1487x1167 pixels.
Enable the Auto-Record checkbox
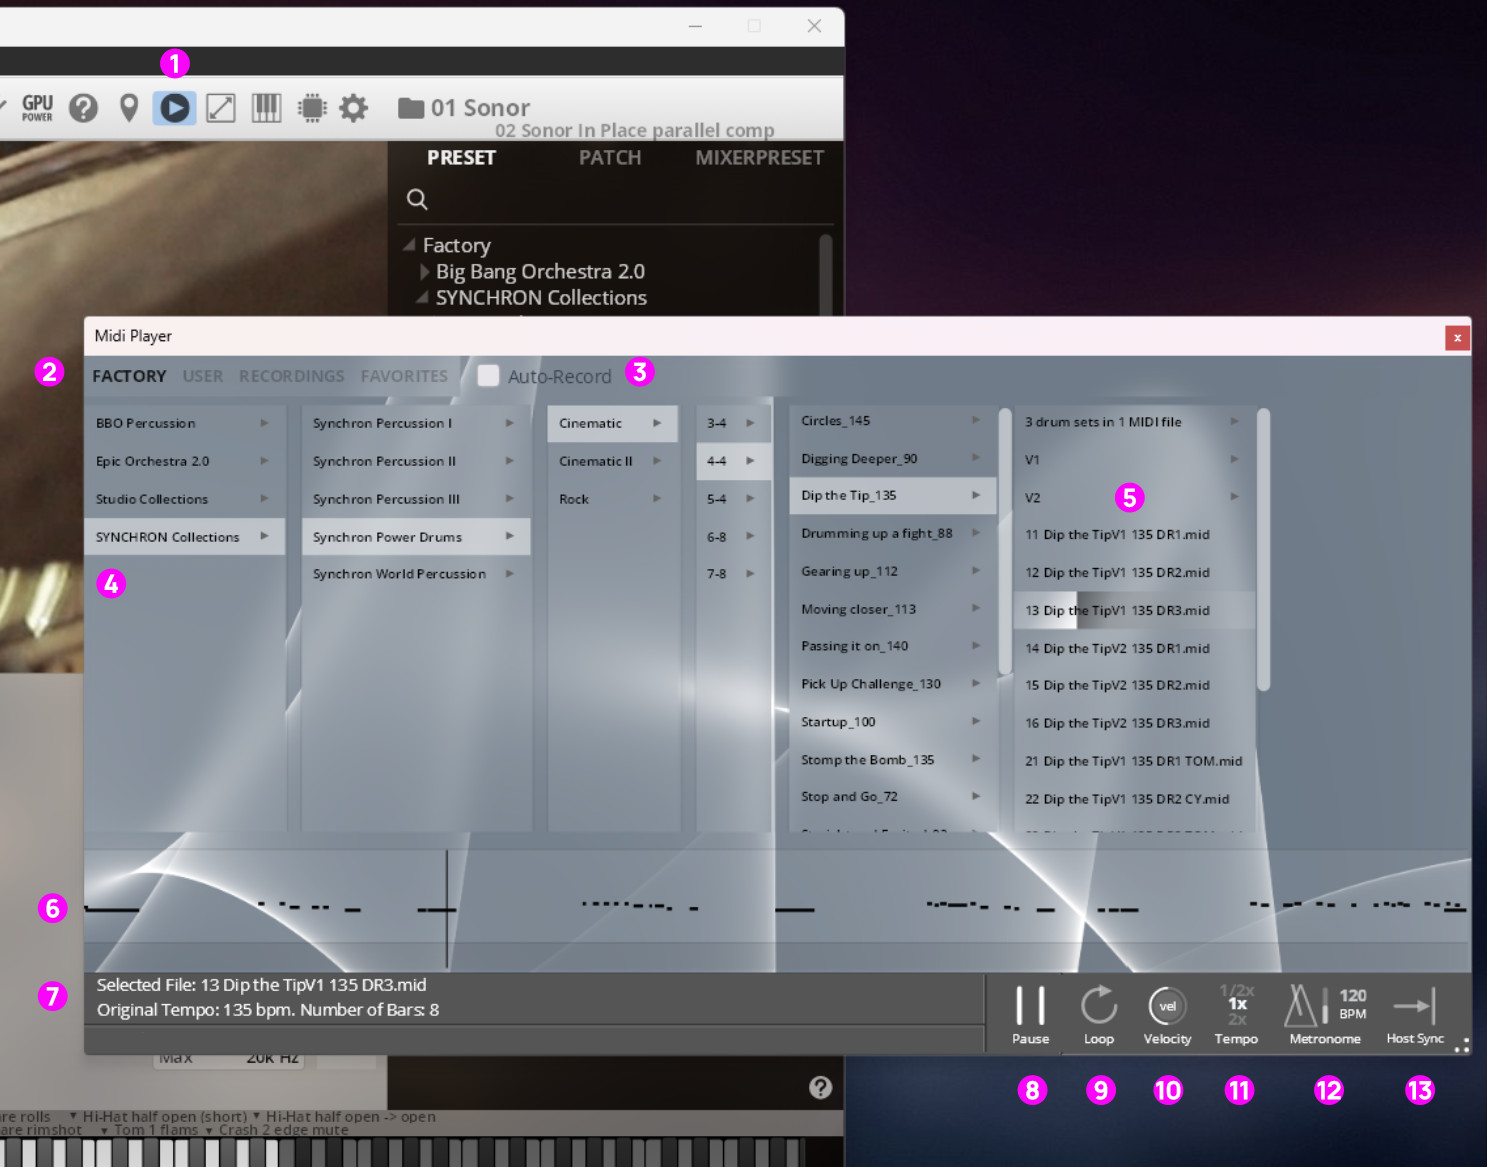pos(488,376)
